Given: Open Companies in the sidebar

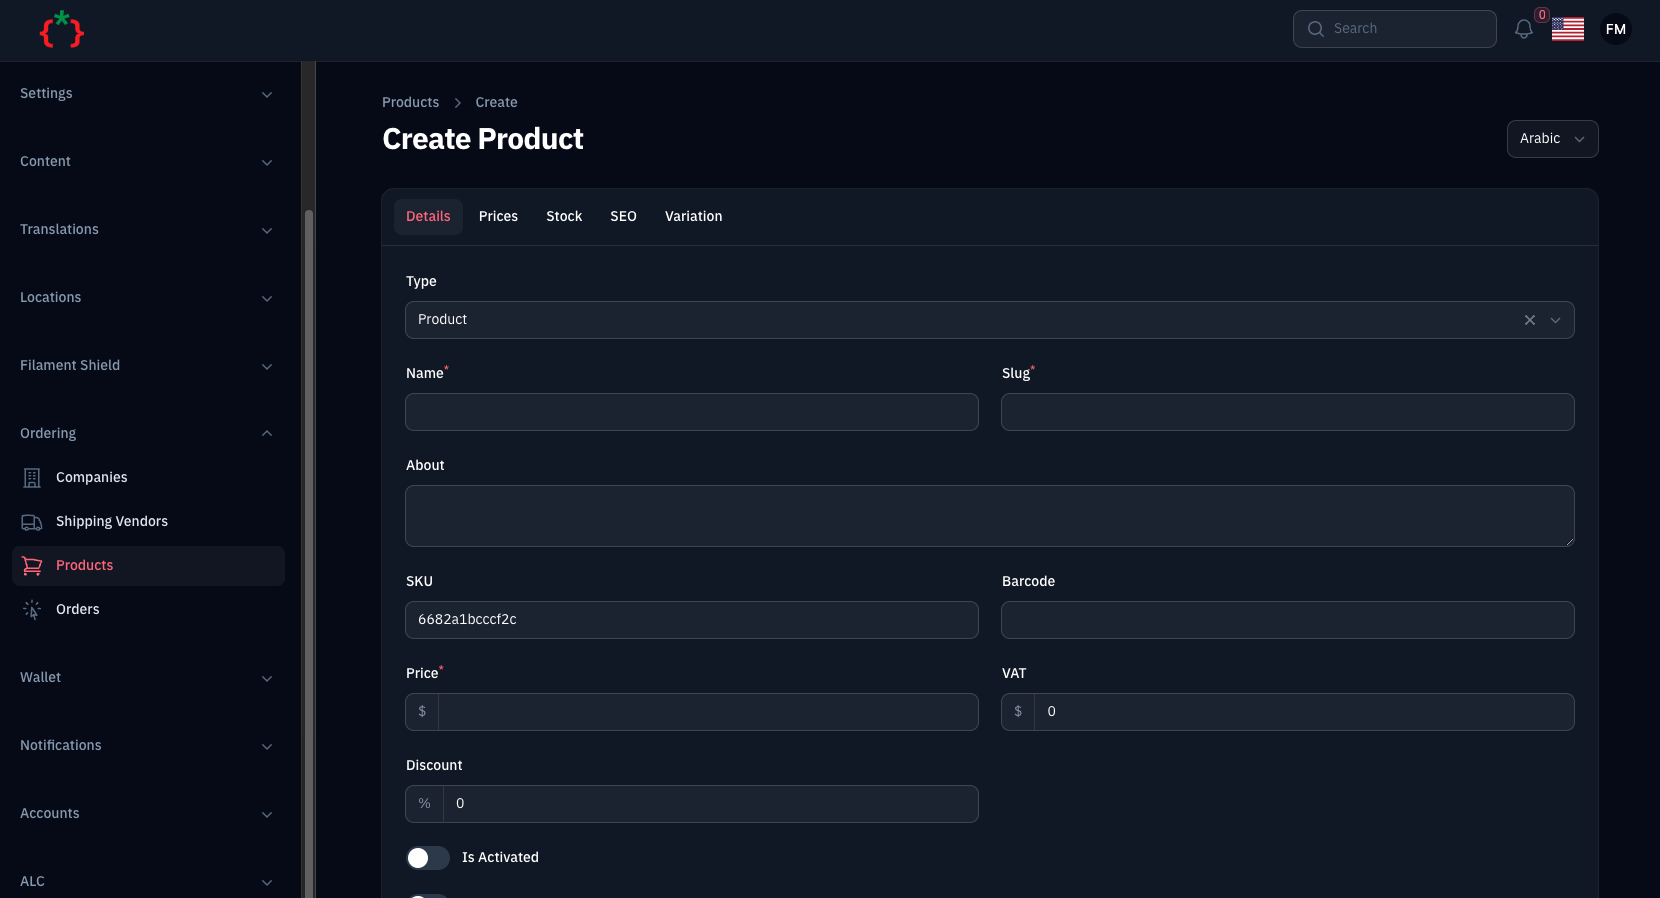Looking at the screenshot, I should 148,478.
